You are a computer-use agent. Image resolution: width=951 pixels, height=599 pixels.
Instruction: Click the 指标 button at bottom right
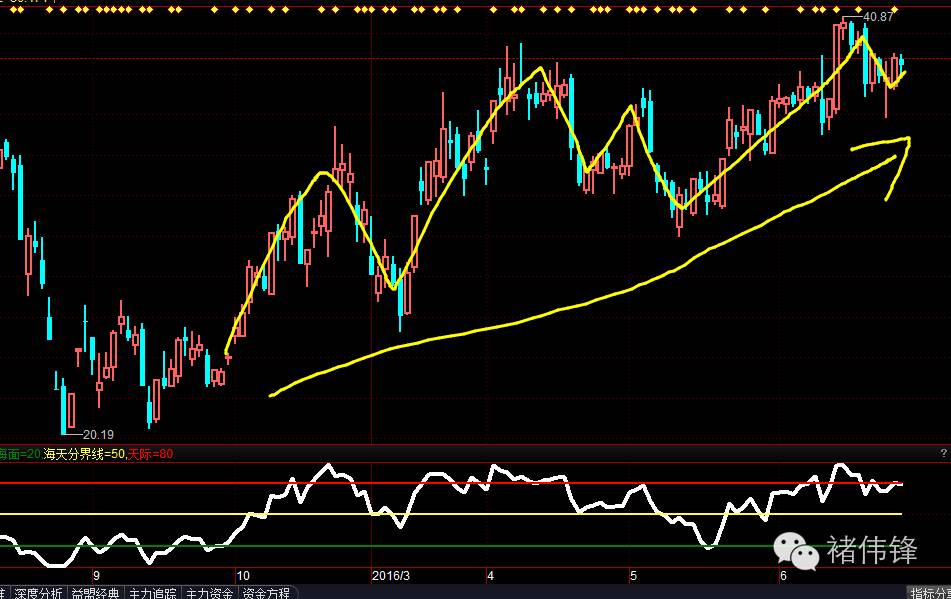[x=929, y=593]
